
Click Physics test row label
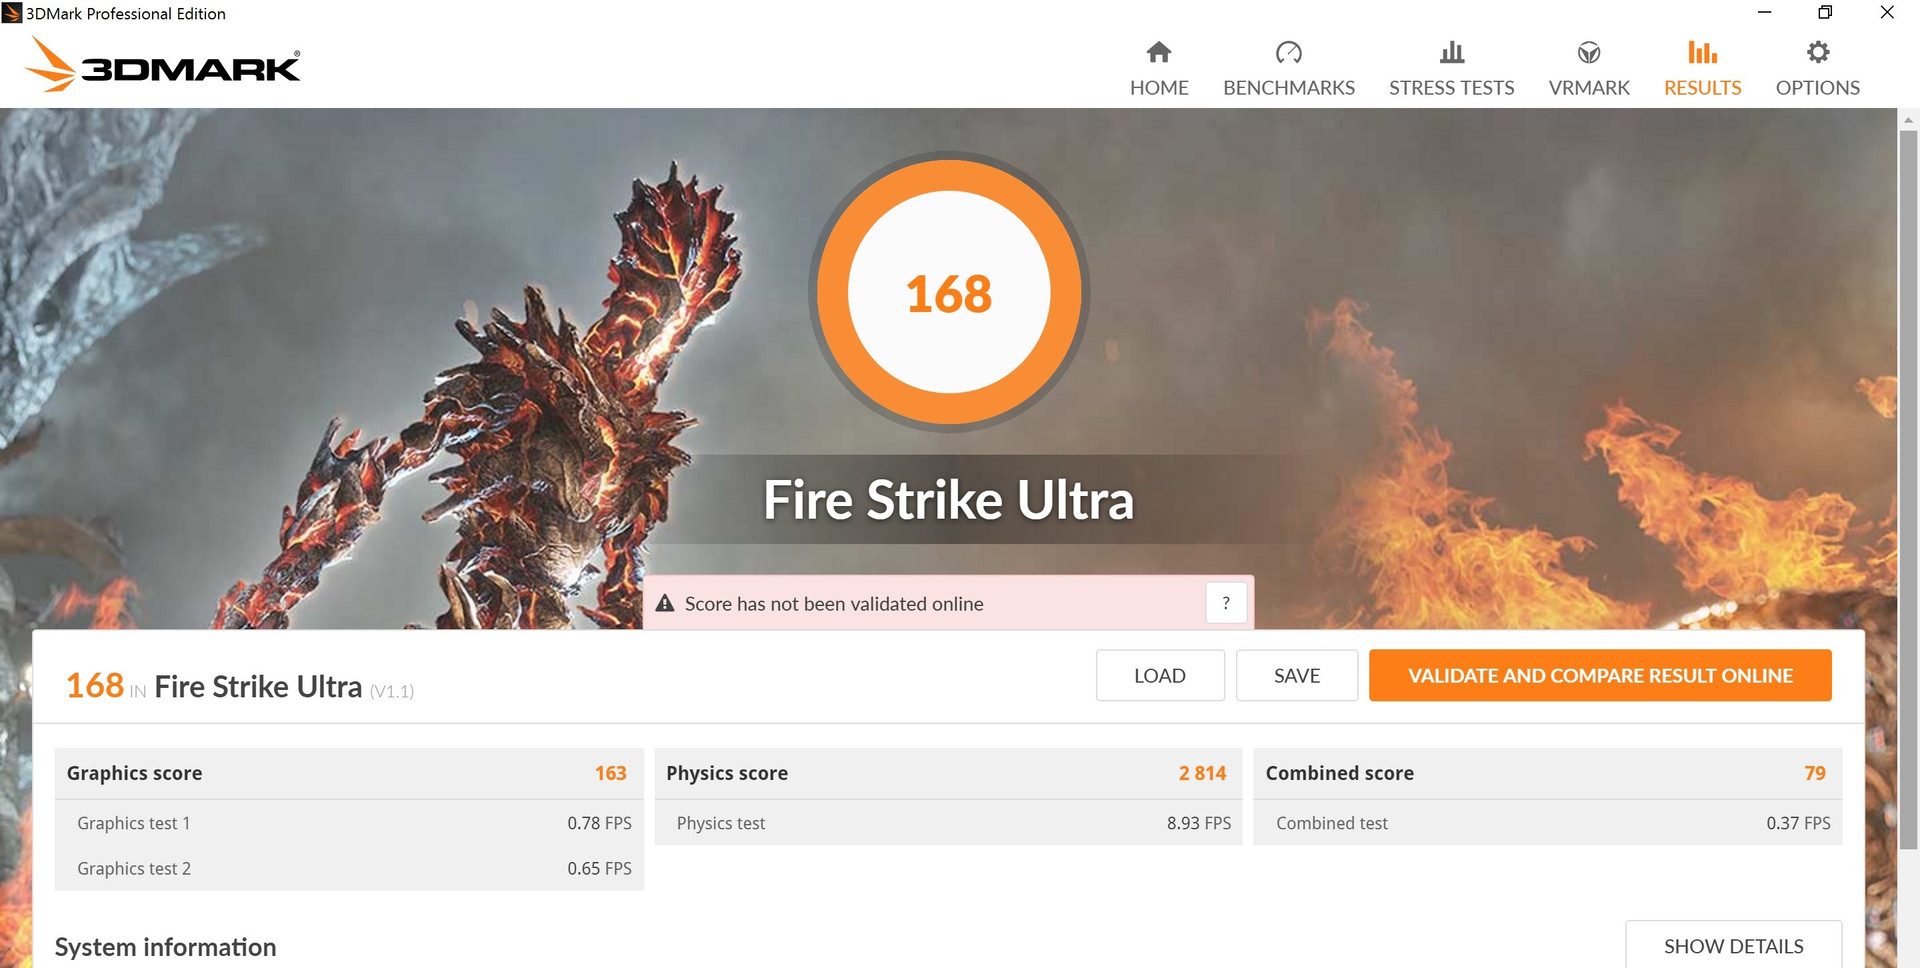point(720,823)
